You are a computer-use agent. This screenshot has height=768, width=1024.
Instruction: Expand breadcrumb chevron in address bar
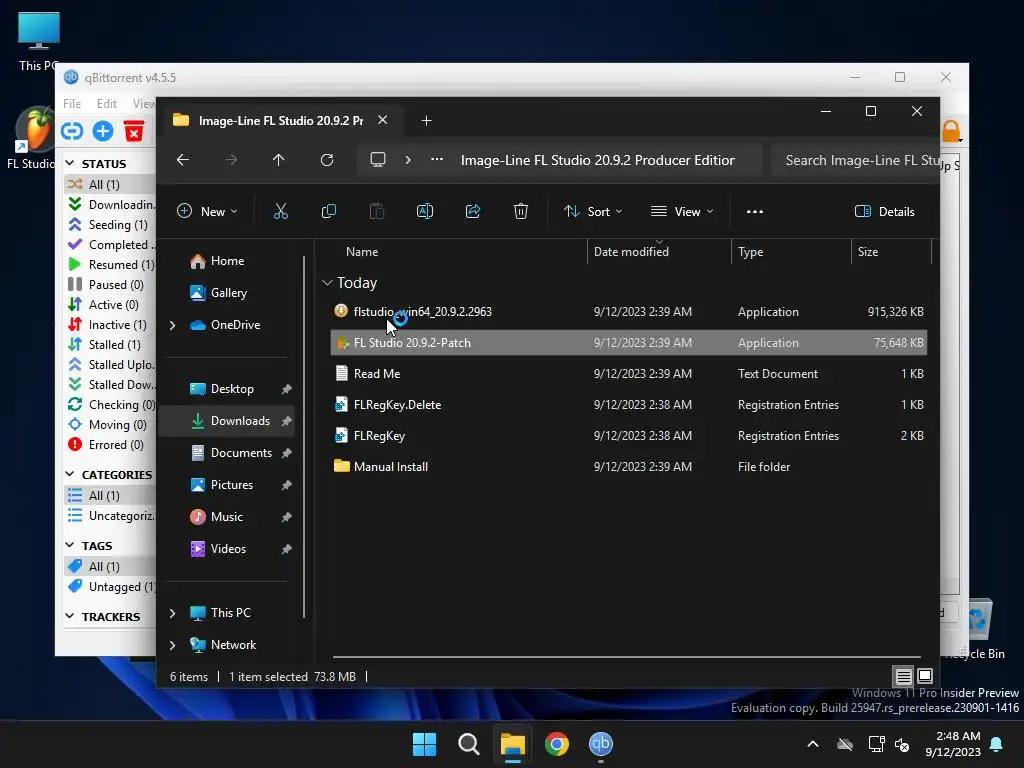tap(408, 160)
